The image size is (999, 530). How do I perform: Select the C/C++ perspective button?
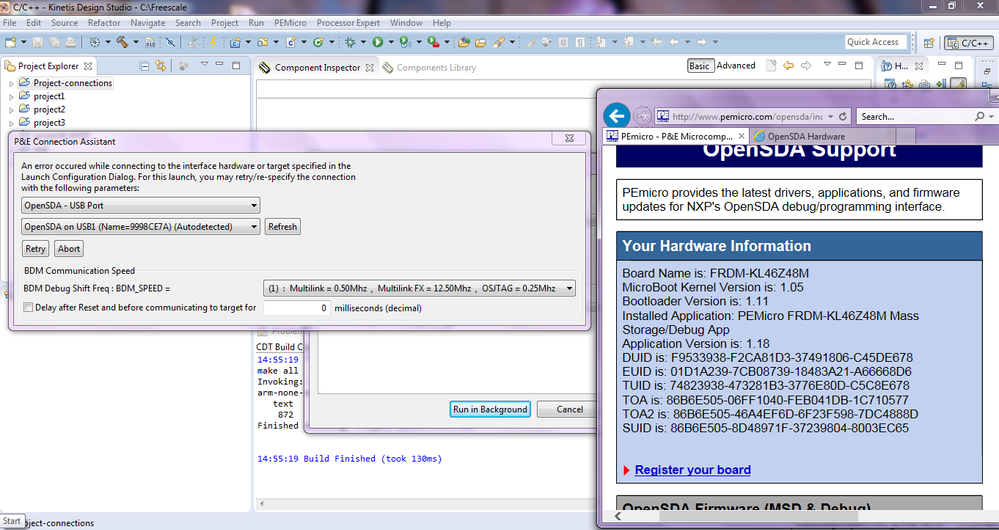968,43
